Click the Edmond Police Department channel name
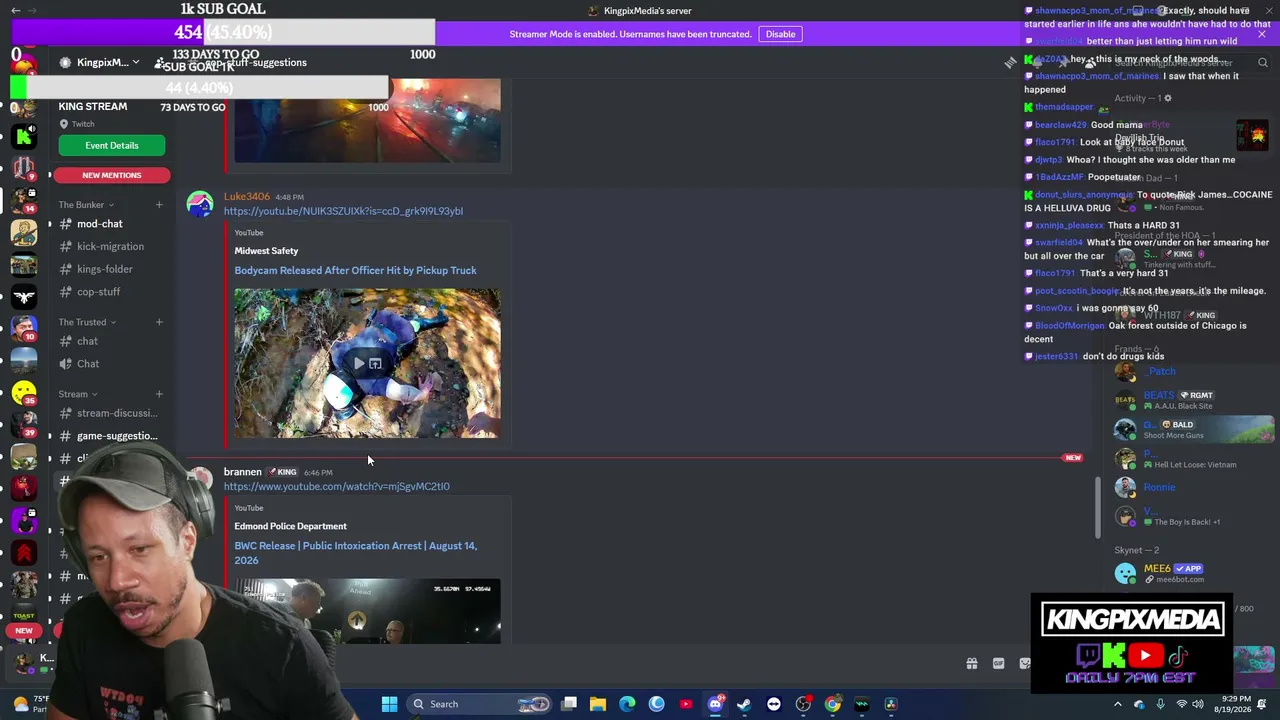Screen dimensions: 1280x720 (x=291, y=526)
